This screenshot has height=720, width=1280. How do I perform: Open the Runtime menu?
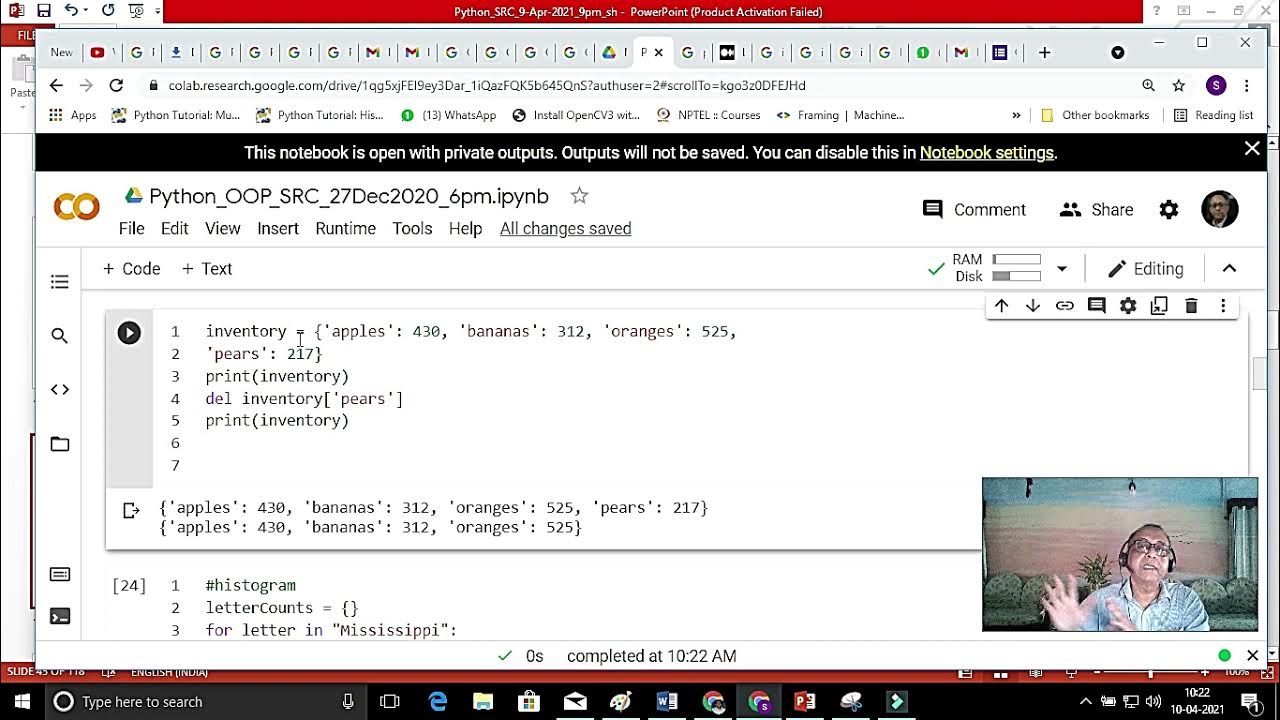click(x=345, y=229)
